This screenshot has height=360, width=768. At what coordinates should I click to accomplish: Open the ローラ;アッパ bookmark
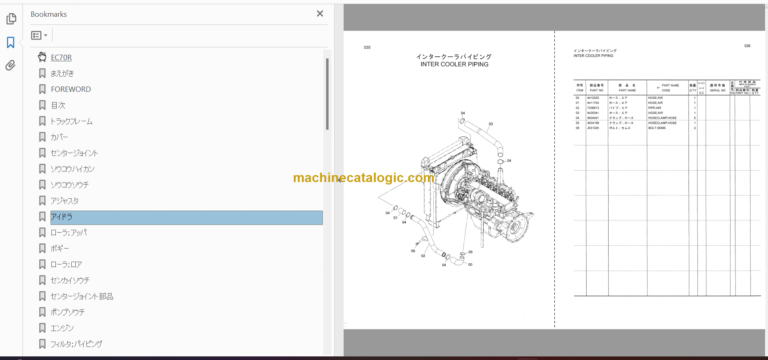pos(69,233)
